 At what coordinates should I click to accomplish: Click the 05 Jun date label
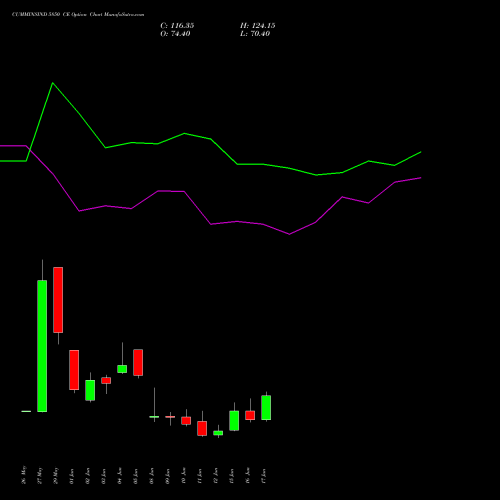click(136, 476)
